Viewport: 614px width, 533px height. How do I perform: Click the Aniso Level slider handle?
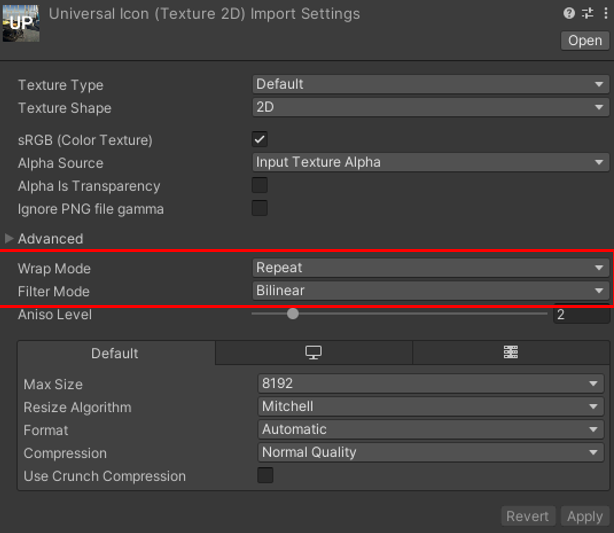(293, 314)
